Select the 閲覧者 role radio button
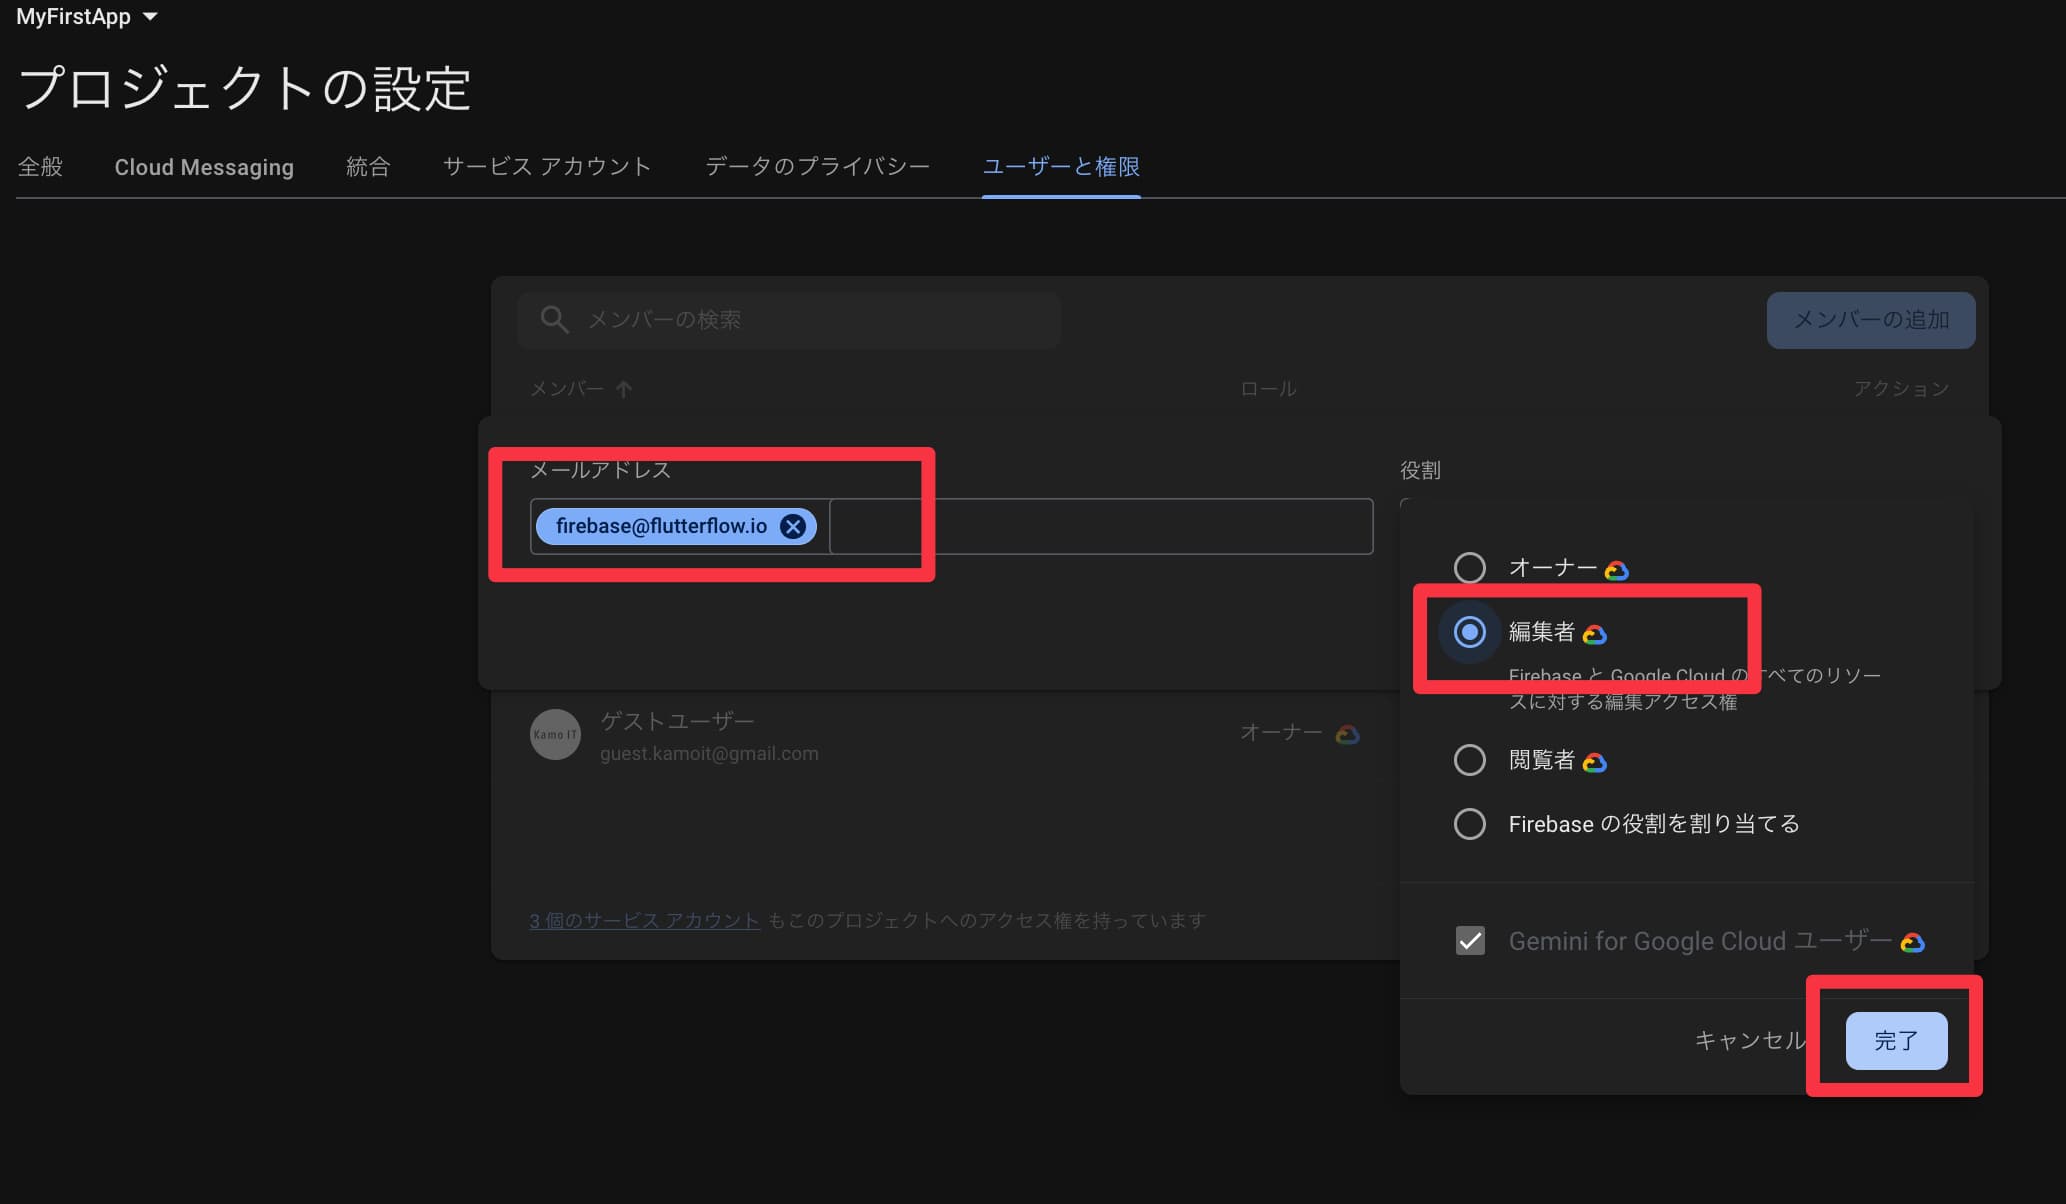 coord(1470,760)
